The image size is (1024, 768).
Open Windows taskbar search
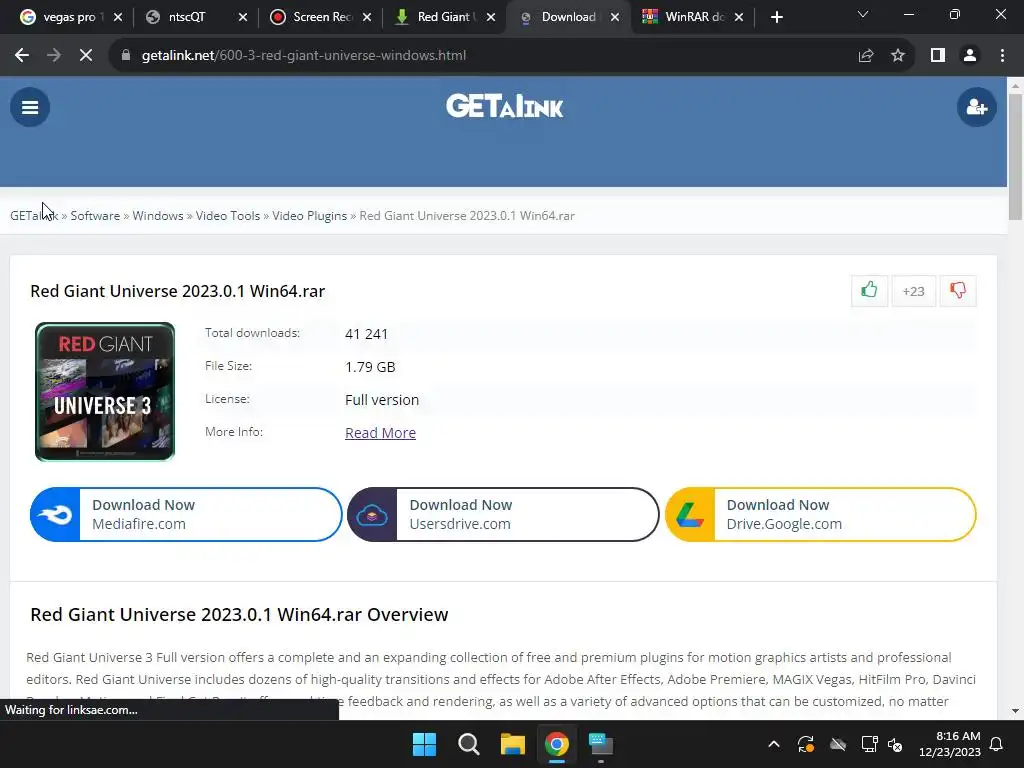pos(468,744)
